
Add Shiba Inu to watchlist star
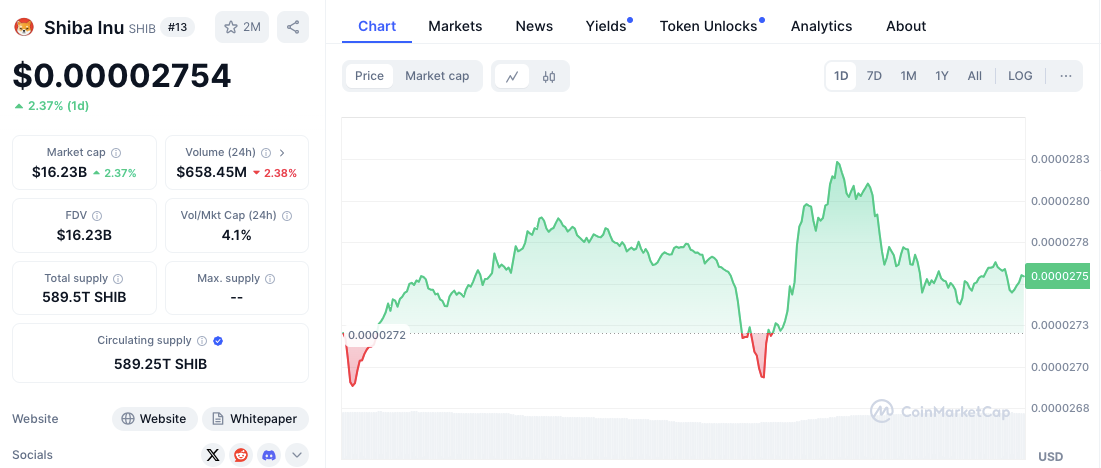pos(242,27)
